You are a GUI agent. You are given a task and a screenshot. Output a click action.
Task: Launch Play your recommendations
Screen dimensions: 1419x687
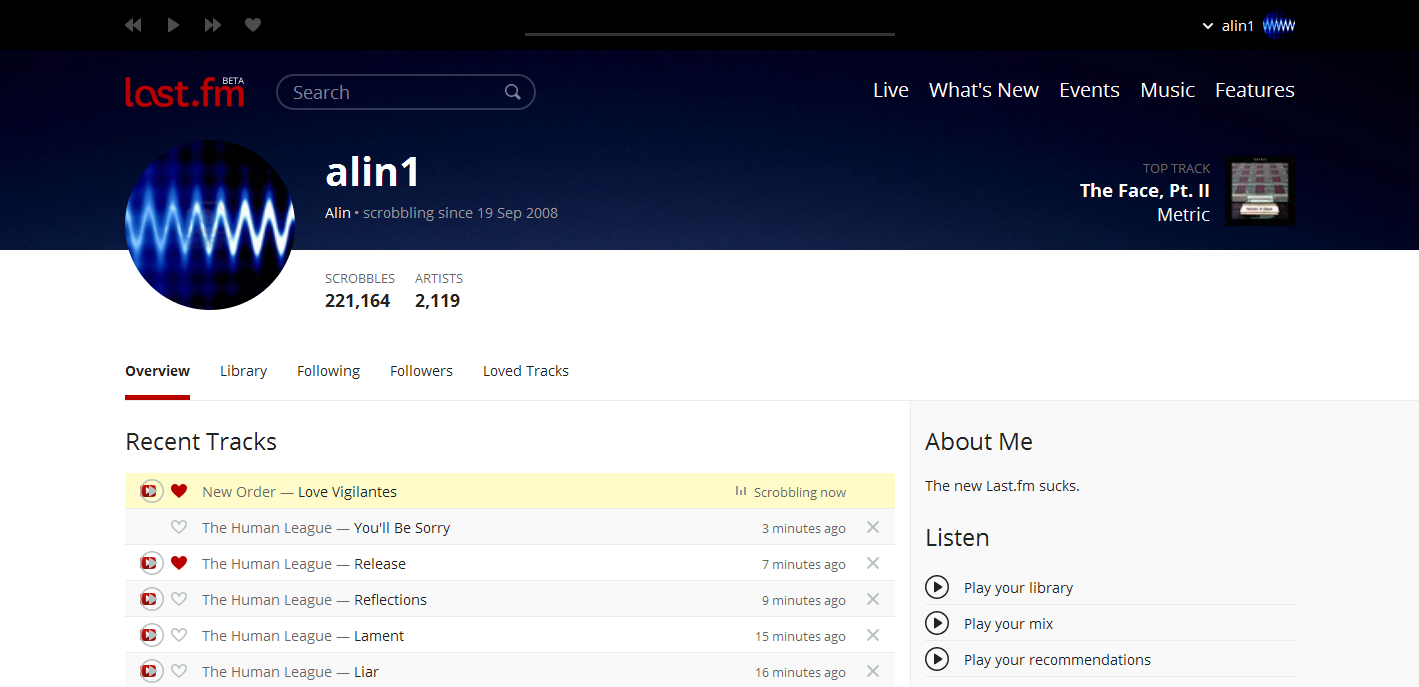click(1057, 659)
